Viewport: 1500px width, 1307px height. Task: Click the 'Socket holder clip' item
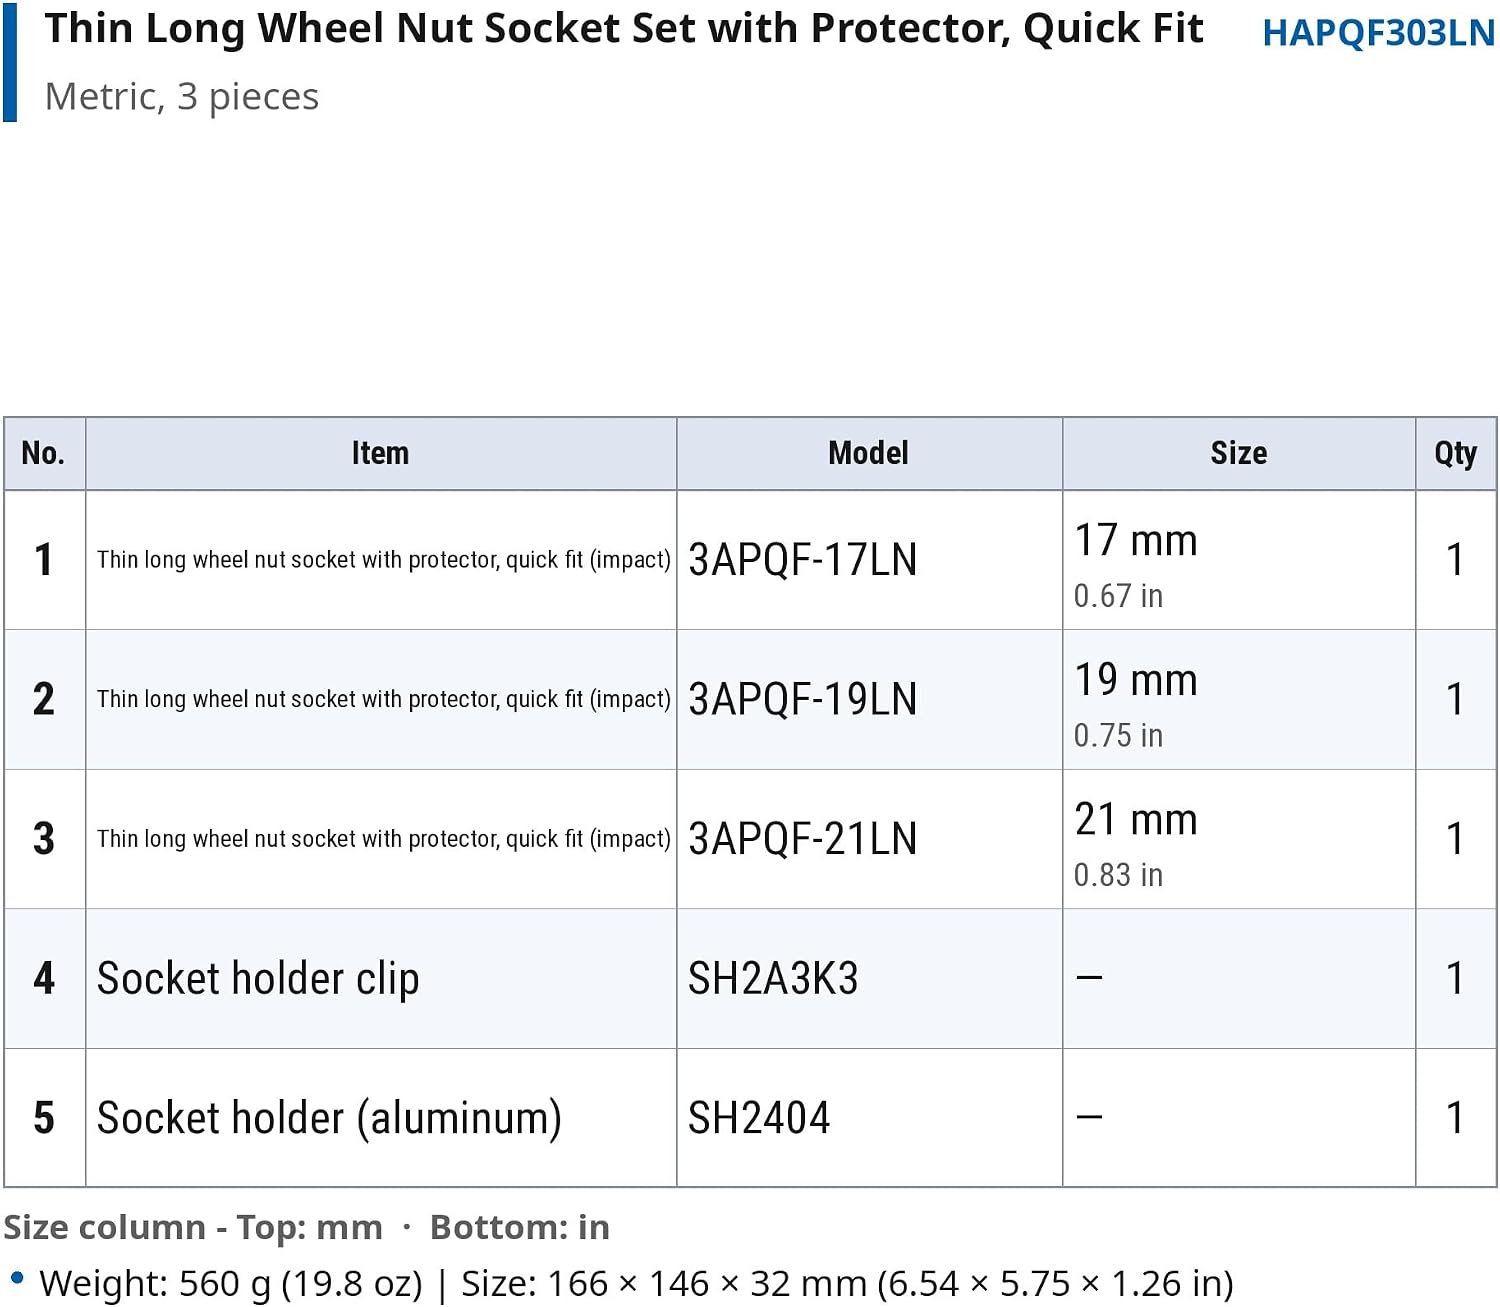click(x=258, y=978)
